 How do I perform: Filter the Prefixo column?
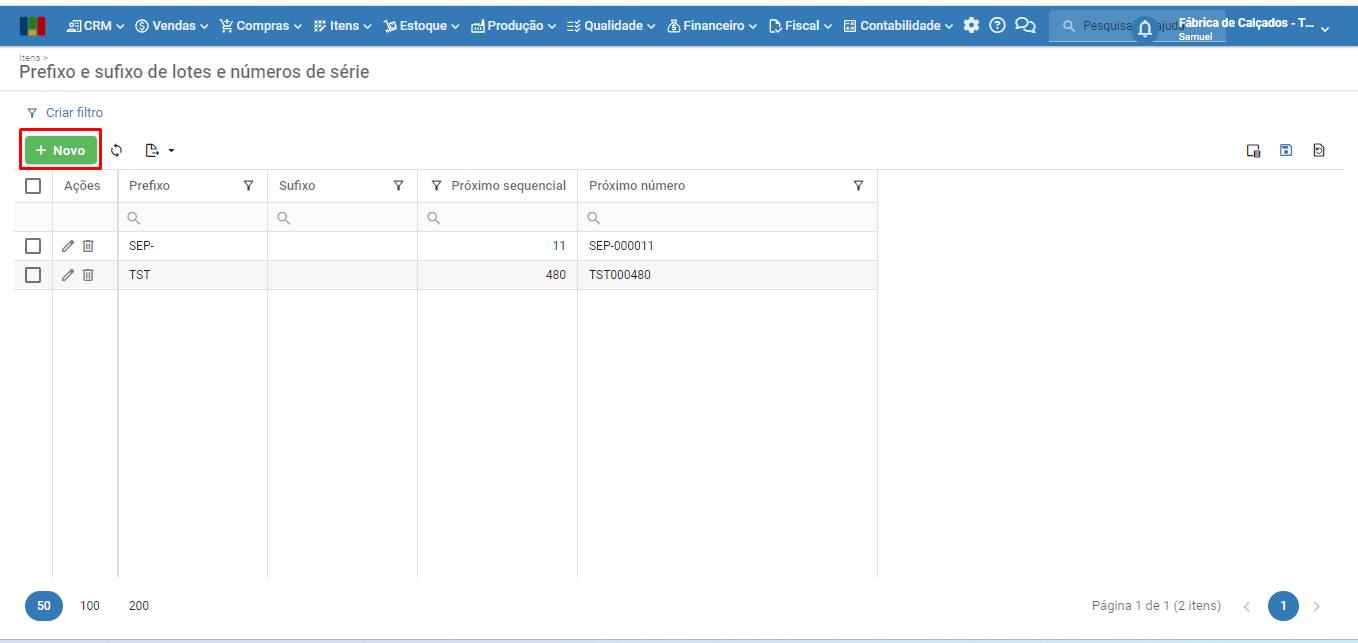tap(248, 186)
